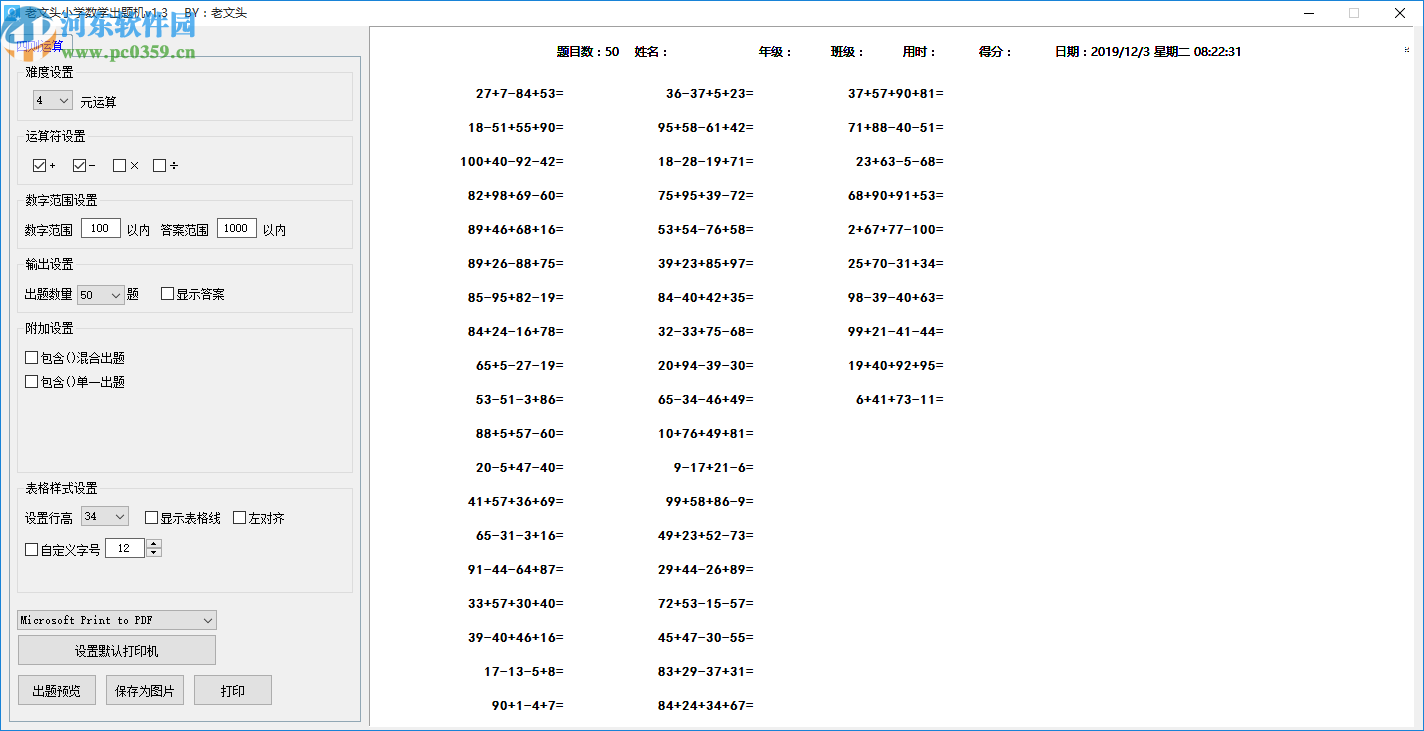Click the 得分： label in the header
Image resolution: width=1424 pixels, height=731 pixels.
click(995, 52)
